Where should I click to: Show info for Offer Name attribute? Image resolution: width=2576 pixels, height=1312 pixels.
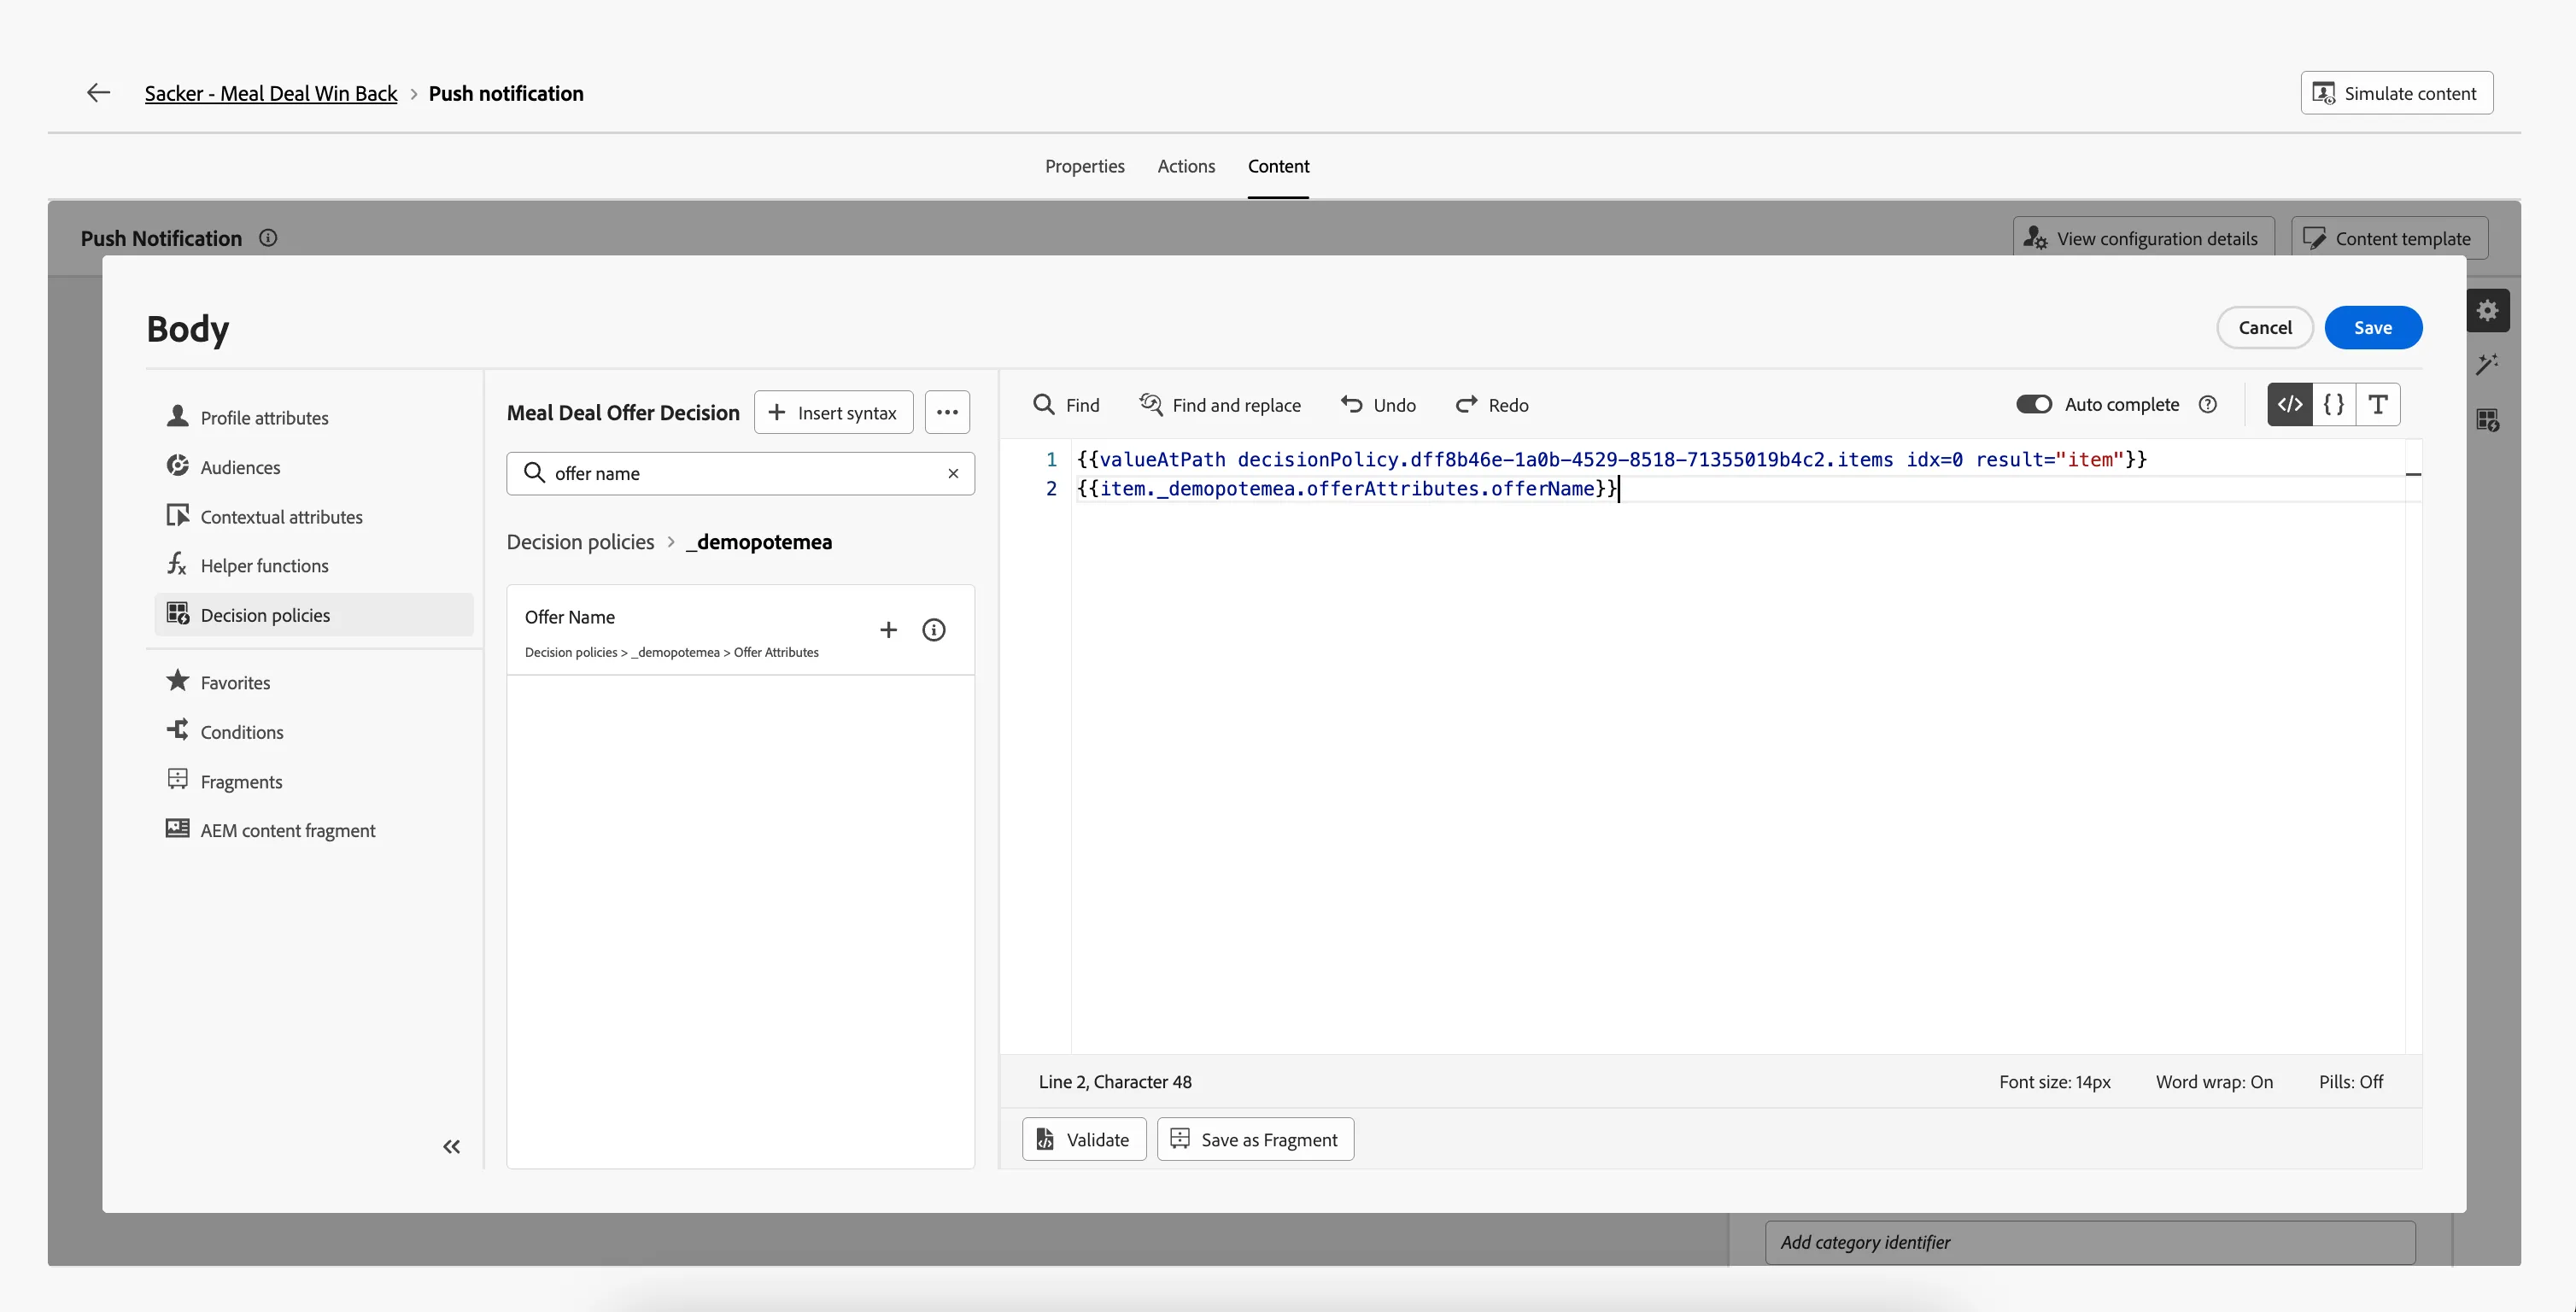coord(933,630)
